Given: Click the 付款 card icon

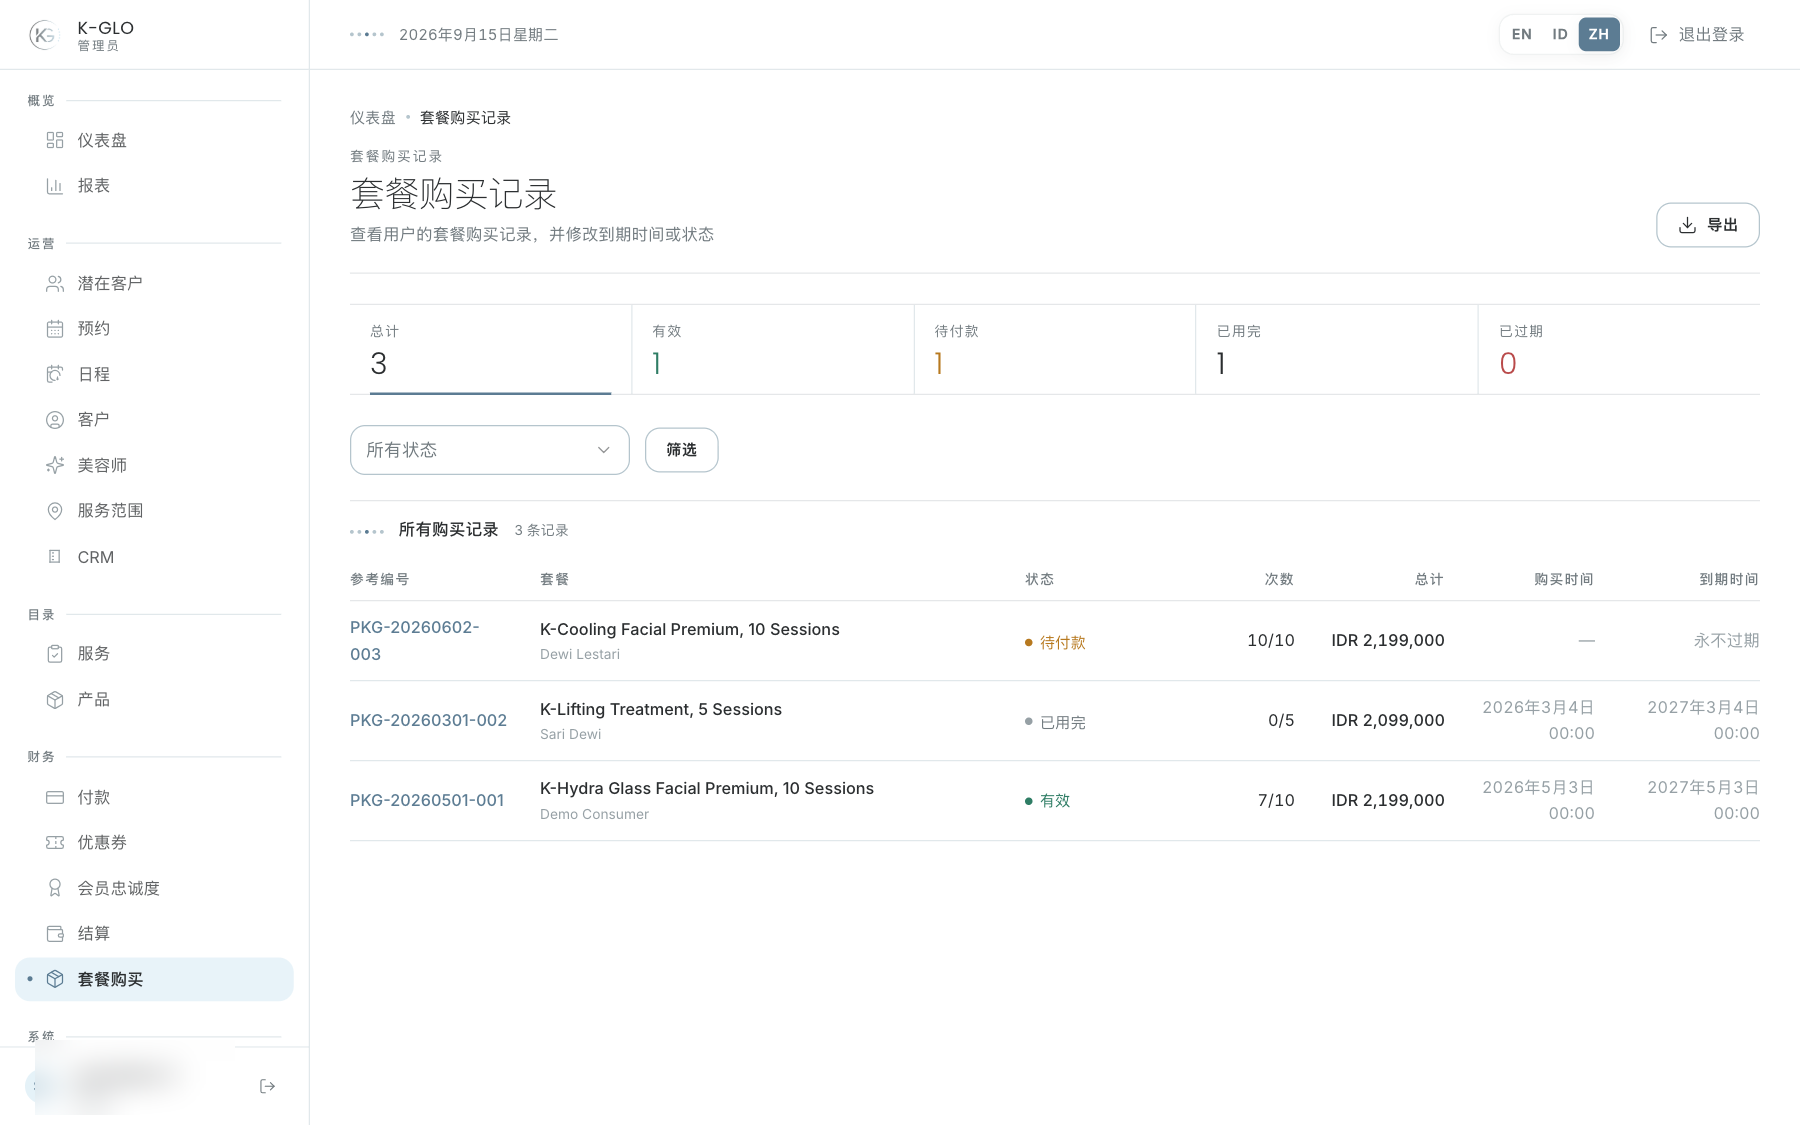Looking at the screenshot, I should point(55,797).
